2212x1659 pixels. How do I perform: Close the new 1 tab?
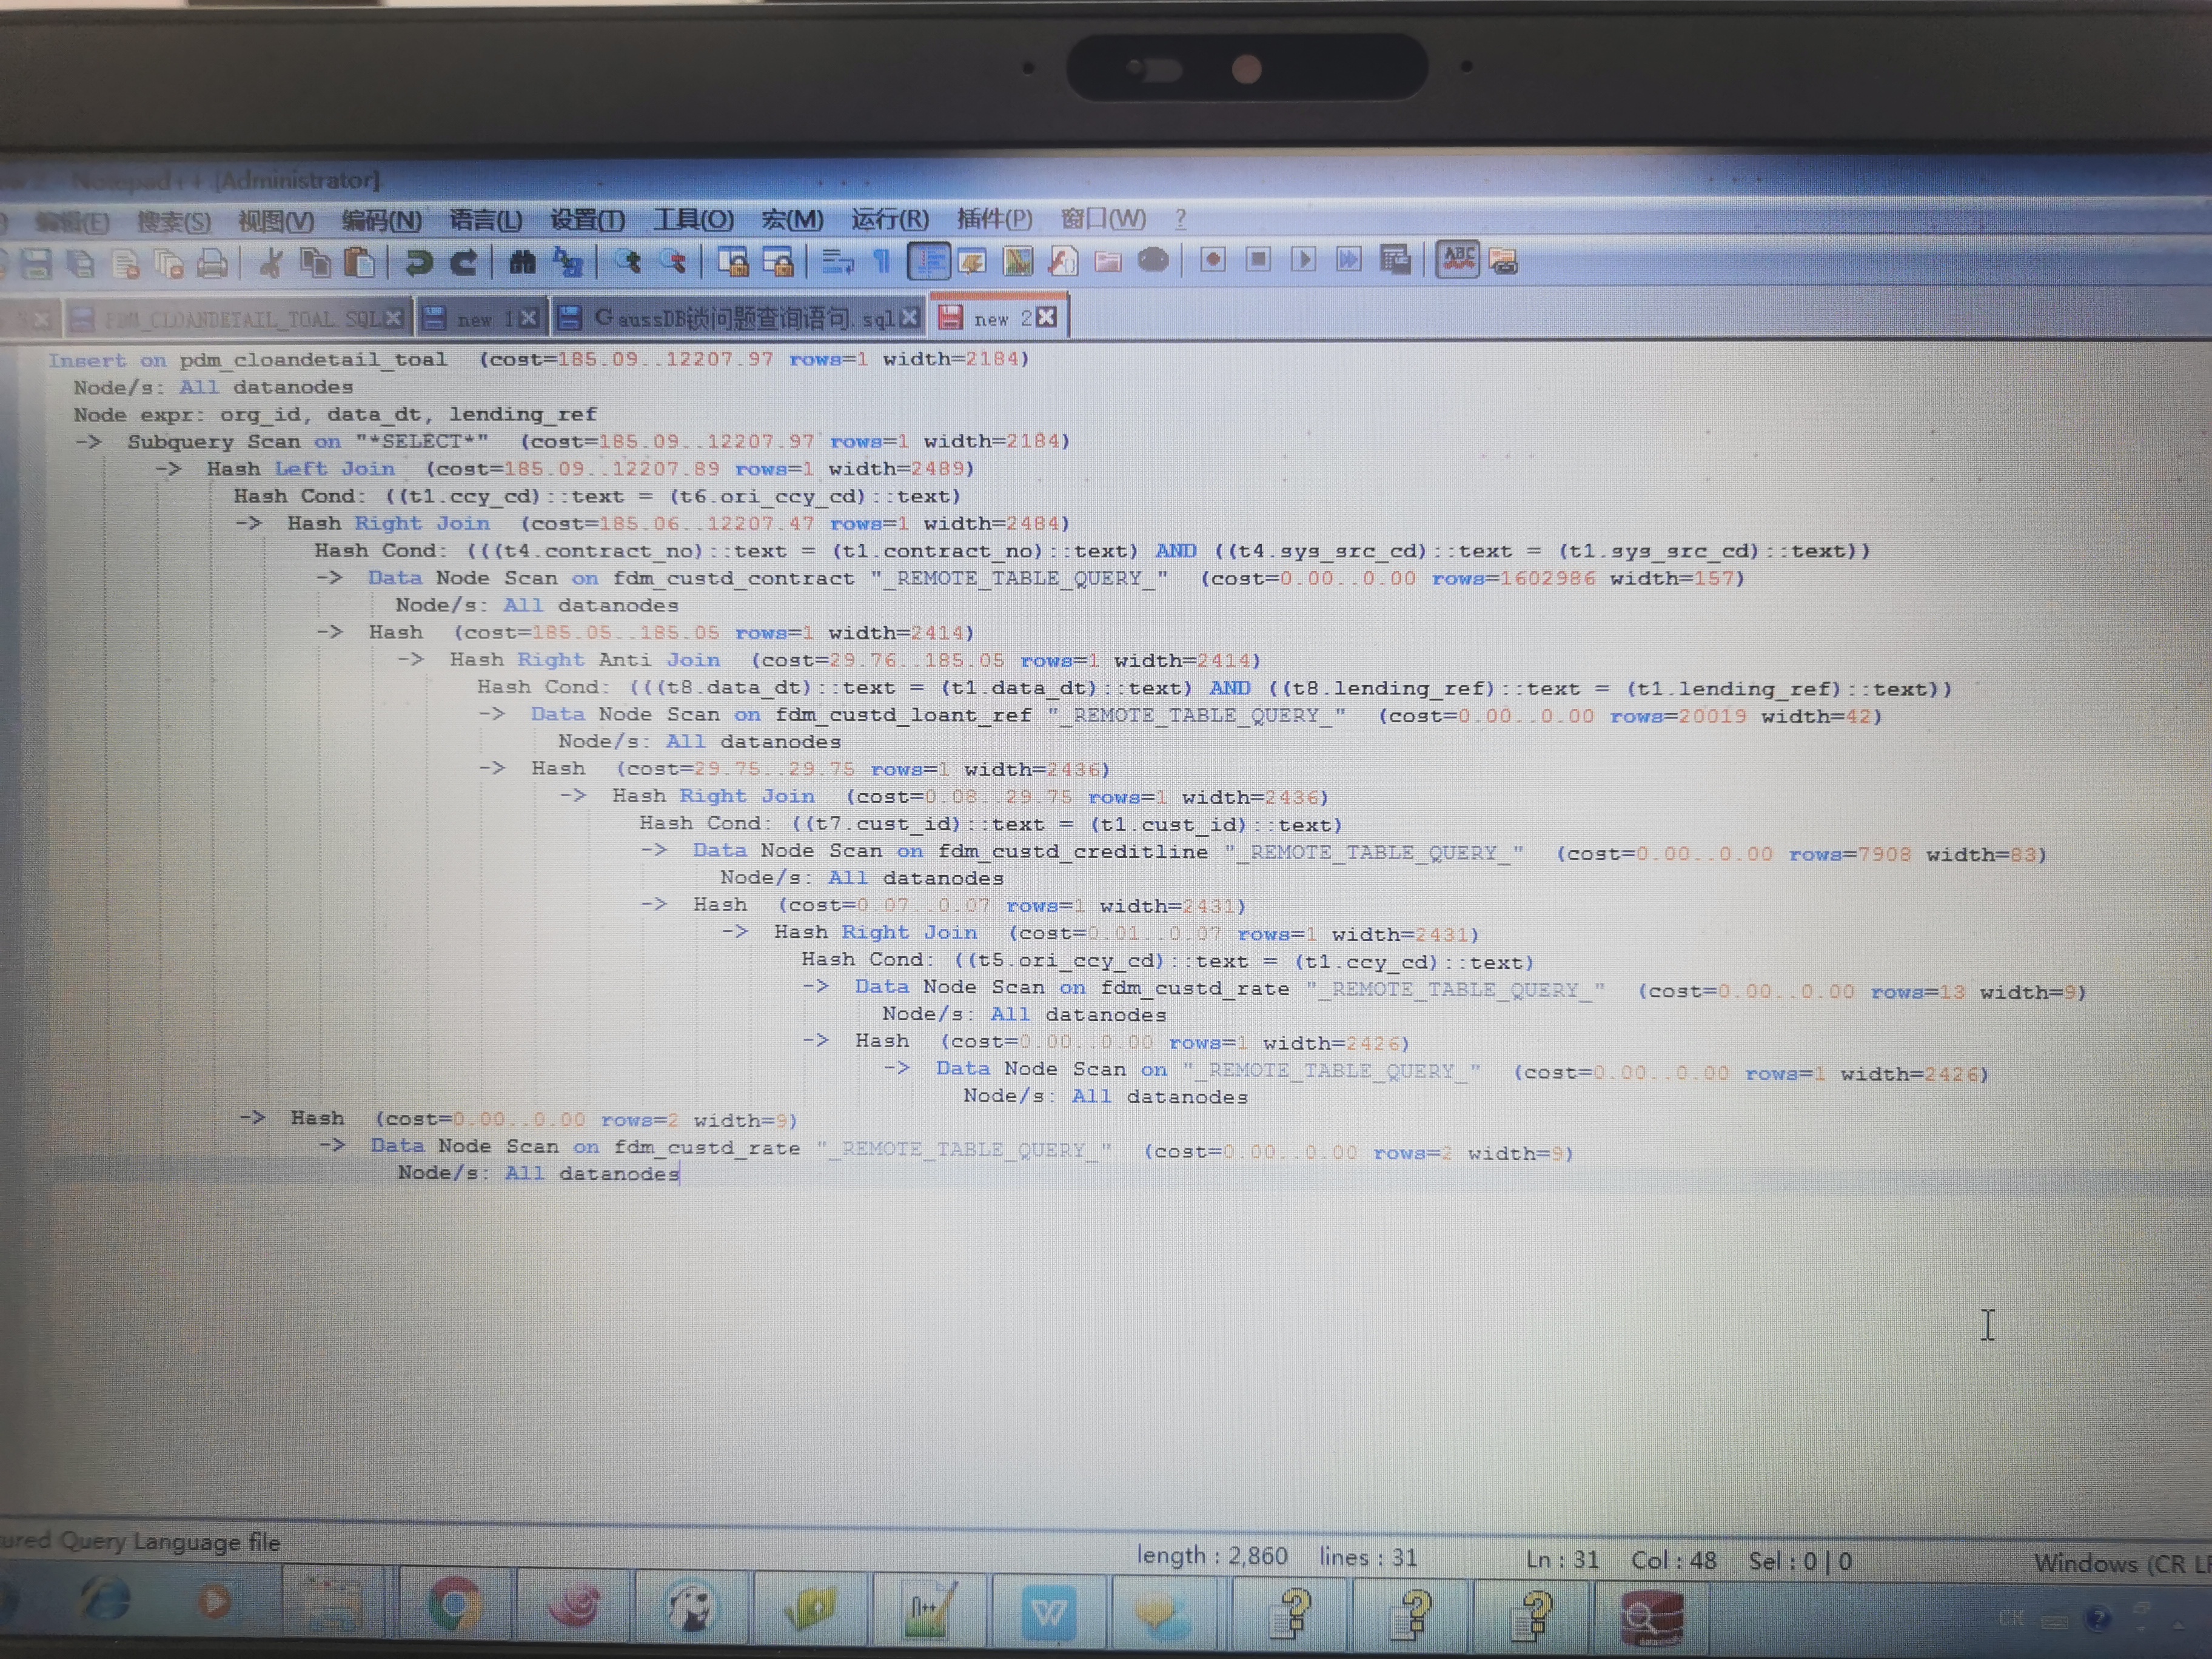tap(529, 318)
